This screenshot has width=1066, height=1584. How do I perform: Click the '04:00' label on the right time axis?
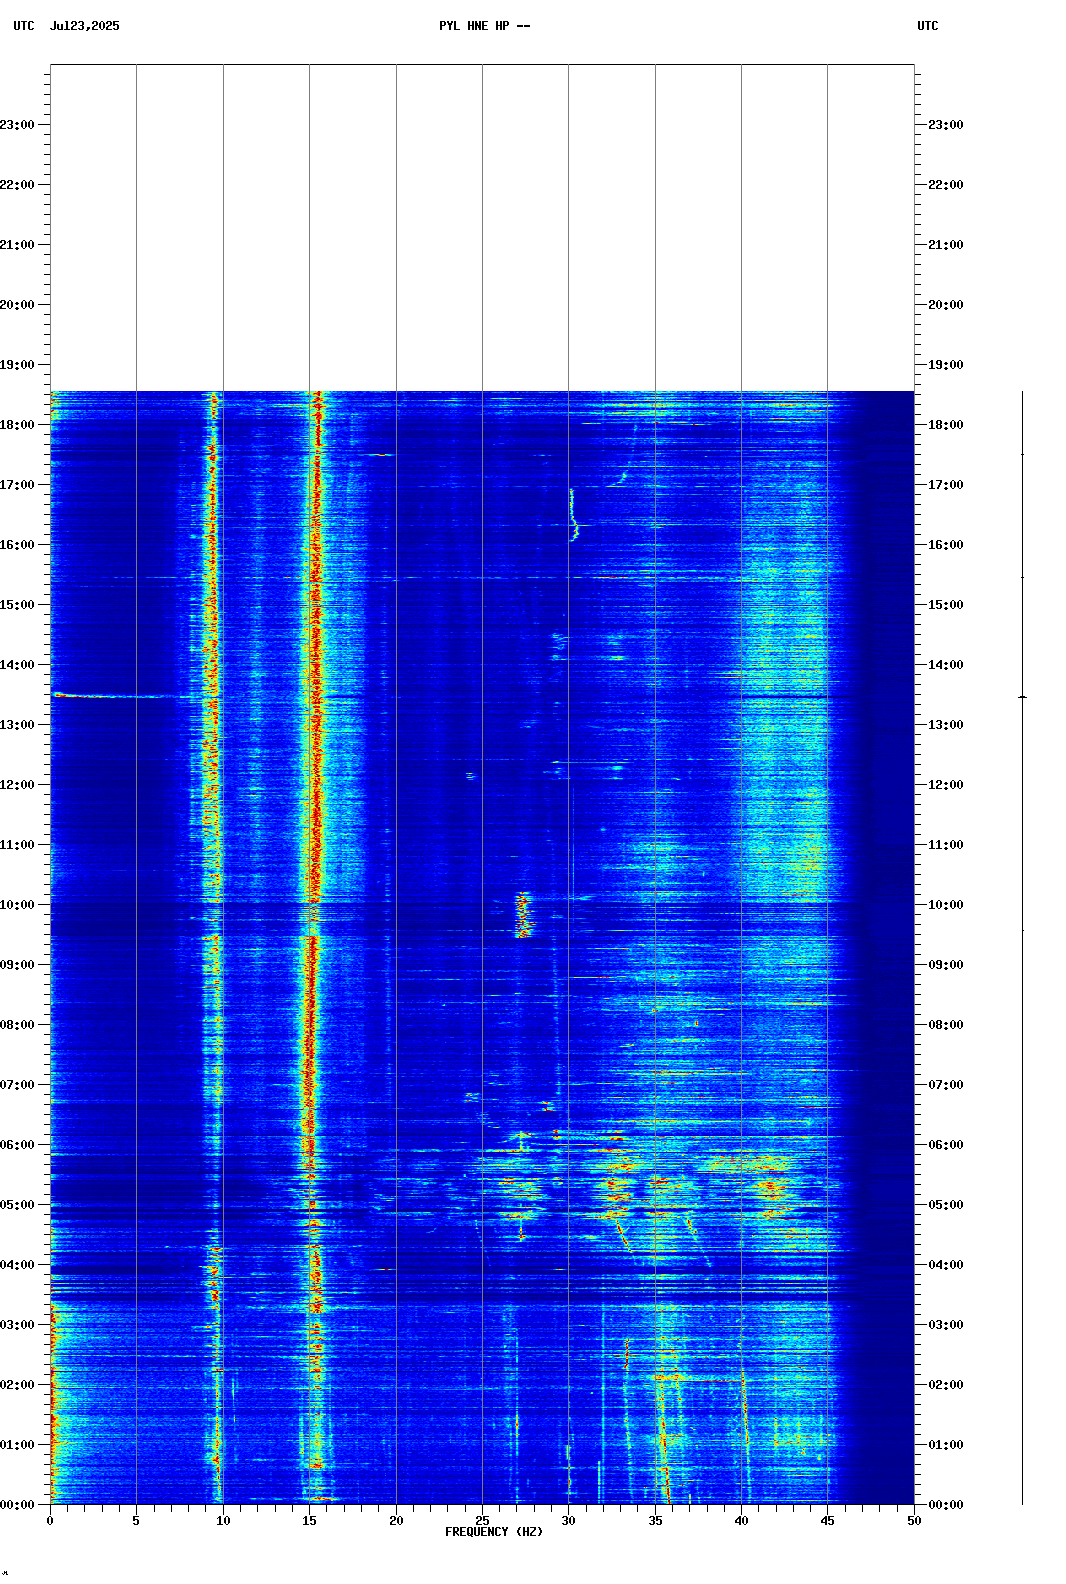tap(946, 1265)
